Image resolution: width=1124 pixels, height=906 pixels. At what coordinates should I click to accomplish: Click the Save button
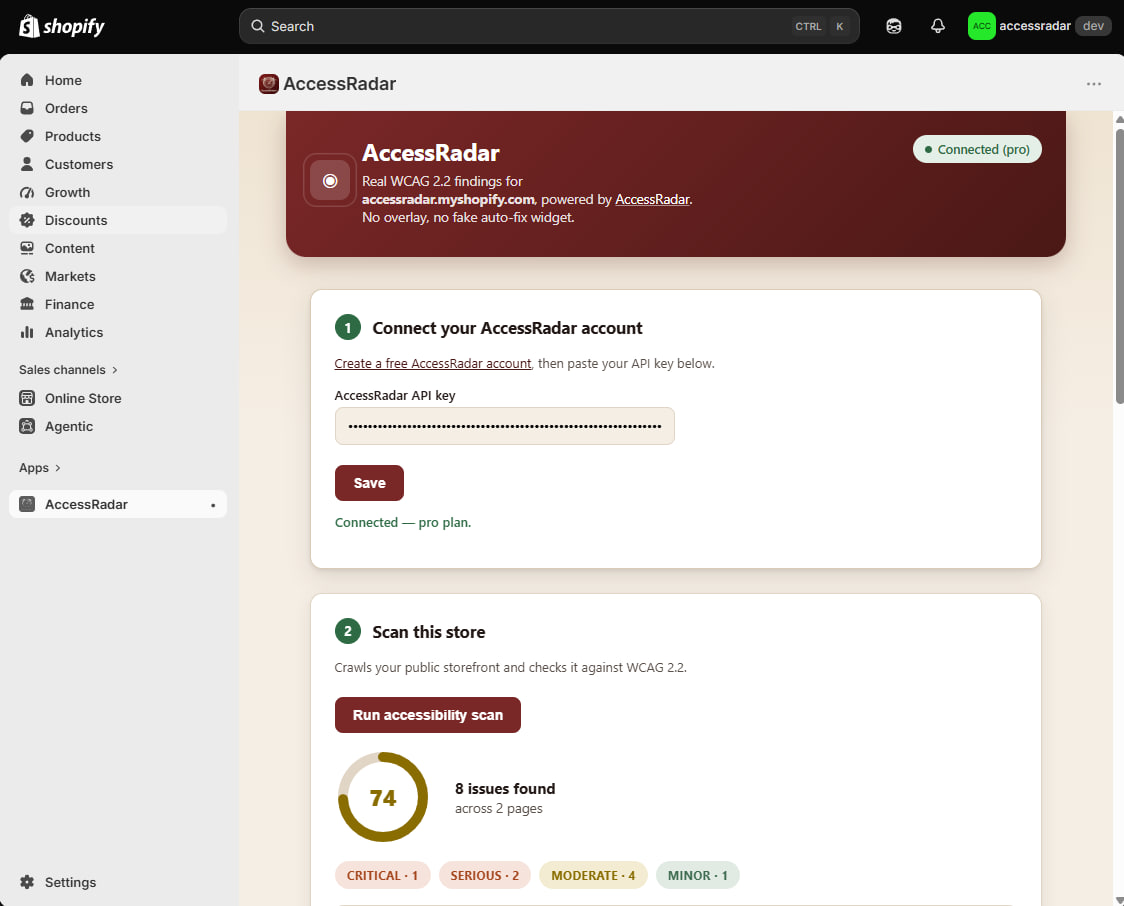[369, 483]
